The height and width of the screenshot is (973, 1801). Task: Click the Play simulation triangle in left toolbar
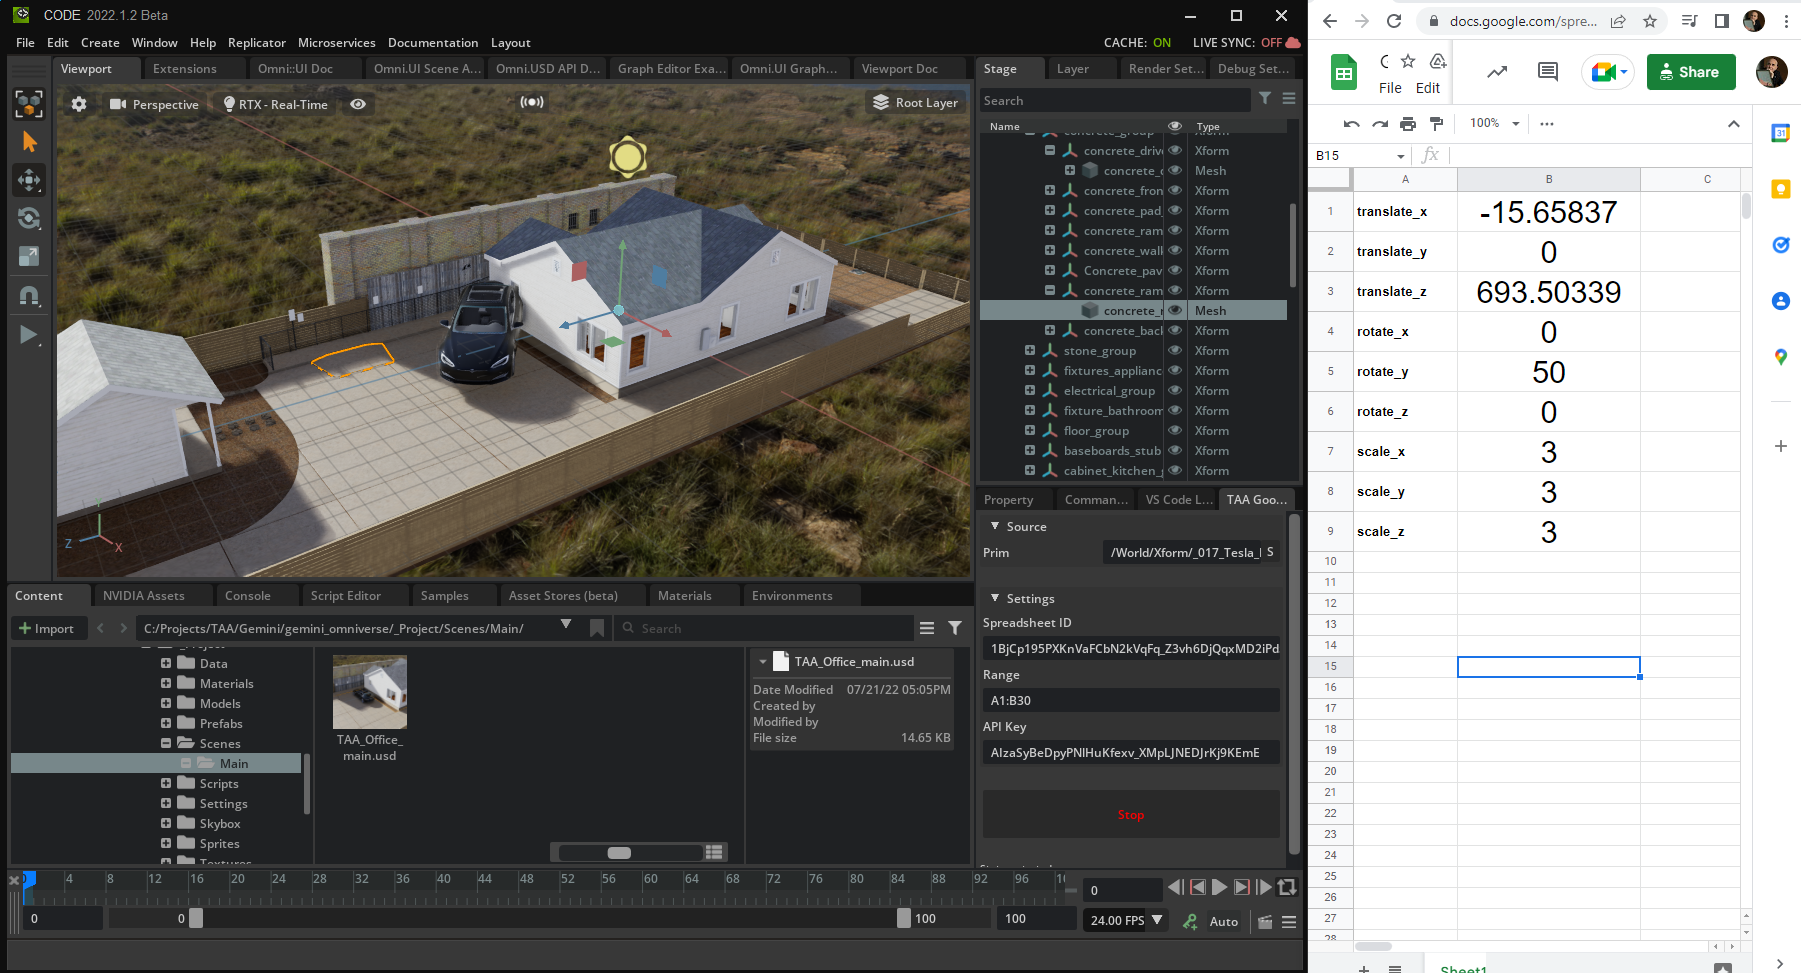(x=29, y=335)
